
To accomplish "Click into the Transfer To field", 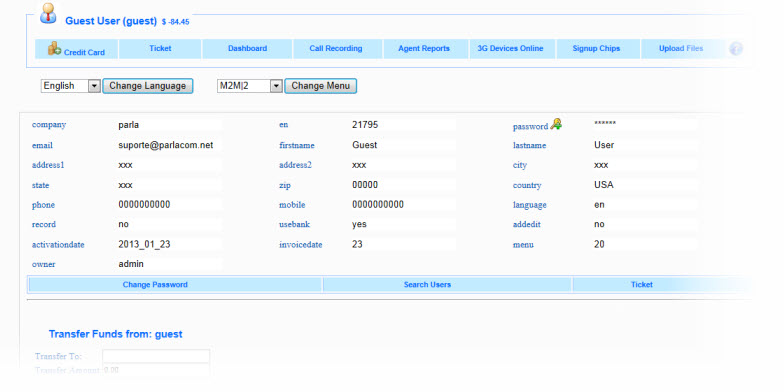I will click(156, 356).
